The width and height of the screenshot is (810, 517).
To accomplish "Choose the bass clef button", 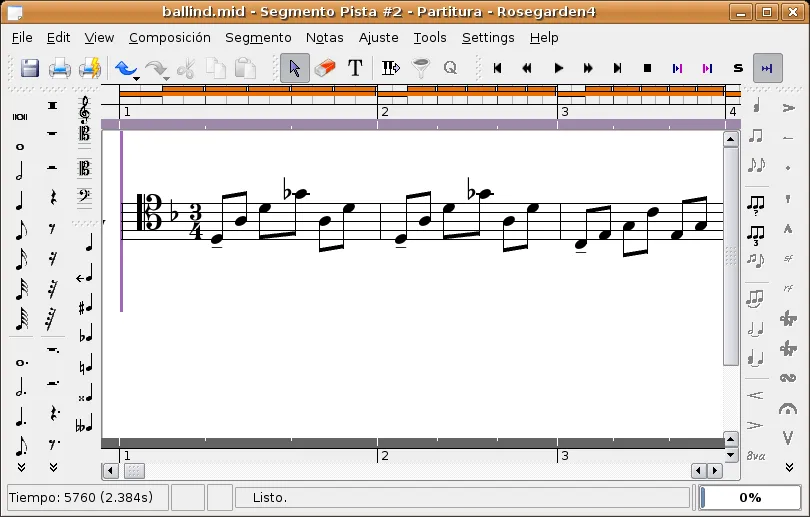I will tap(84, 196).
